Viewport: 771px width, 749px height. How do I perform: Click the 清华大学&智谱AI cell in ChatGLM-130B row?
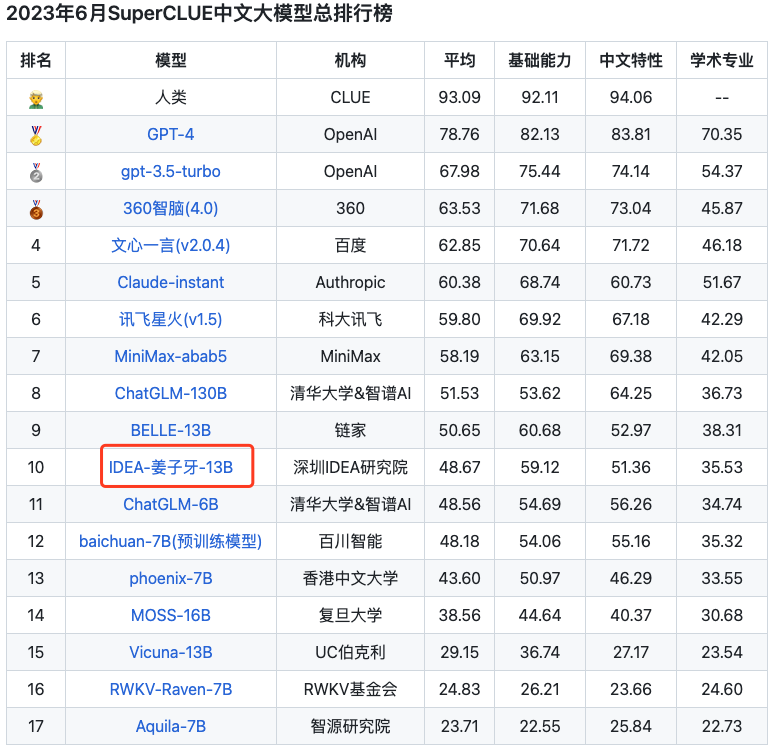[x=350, y=393]
